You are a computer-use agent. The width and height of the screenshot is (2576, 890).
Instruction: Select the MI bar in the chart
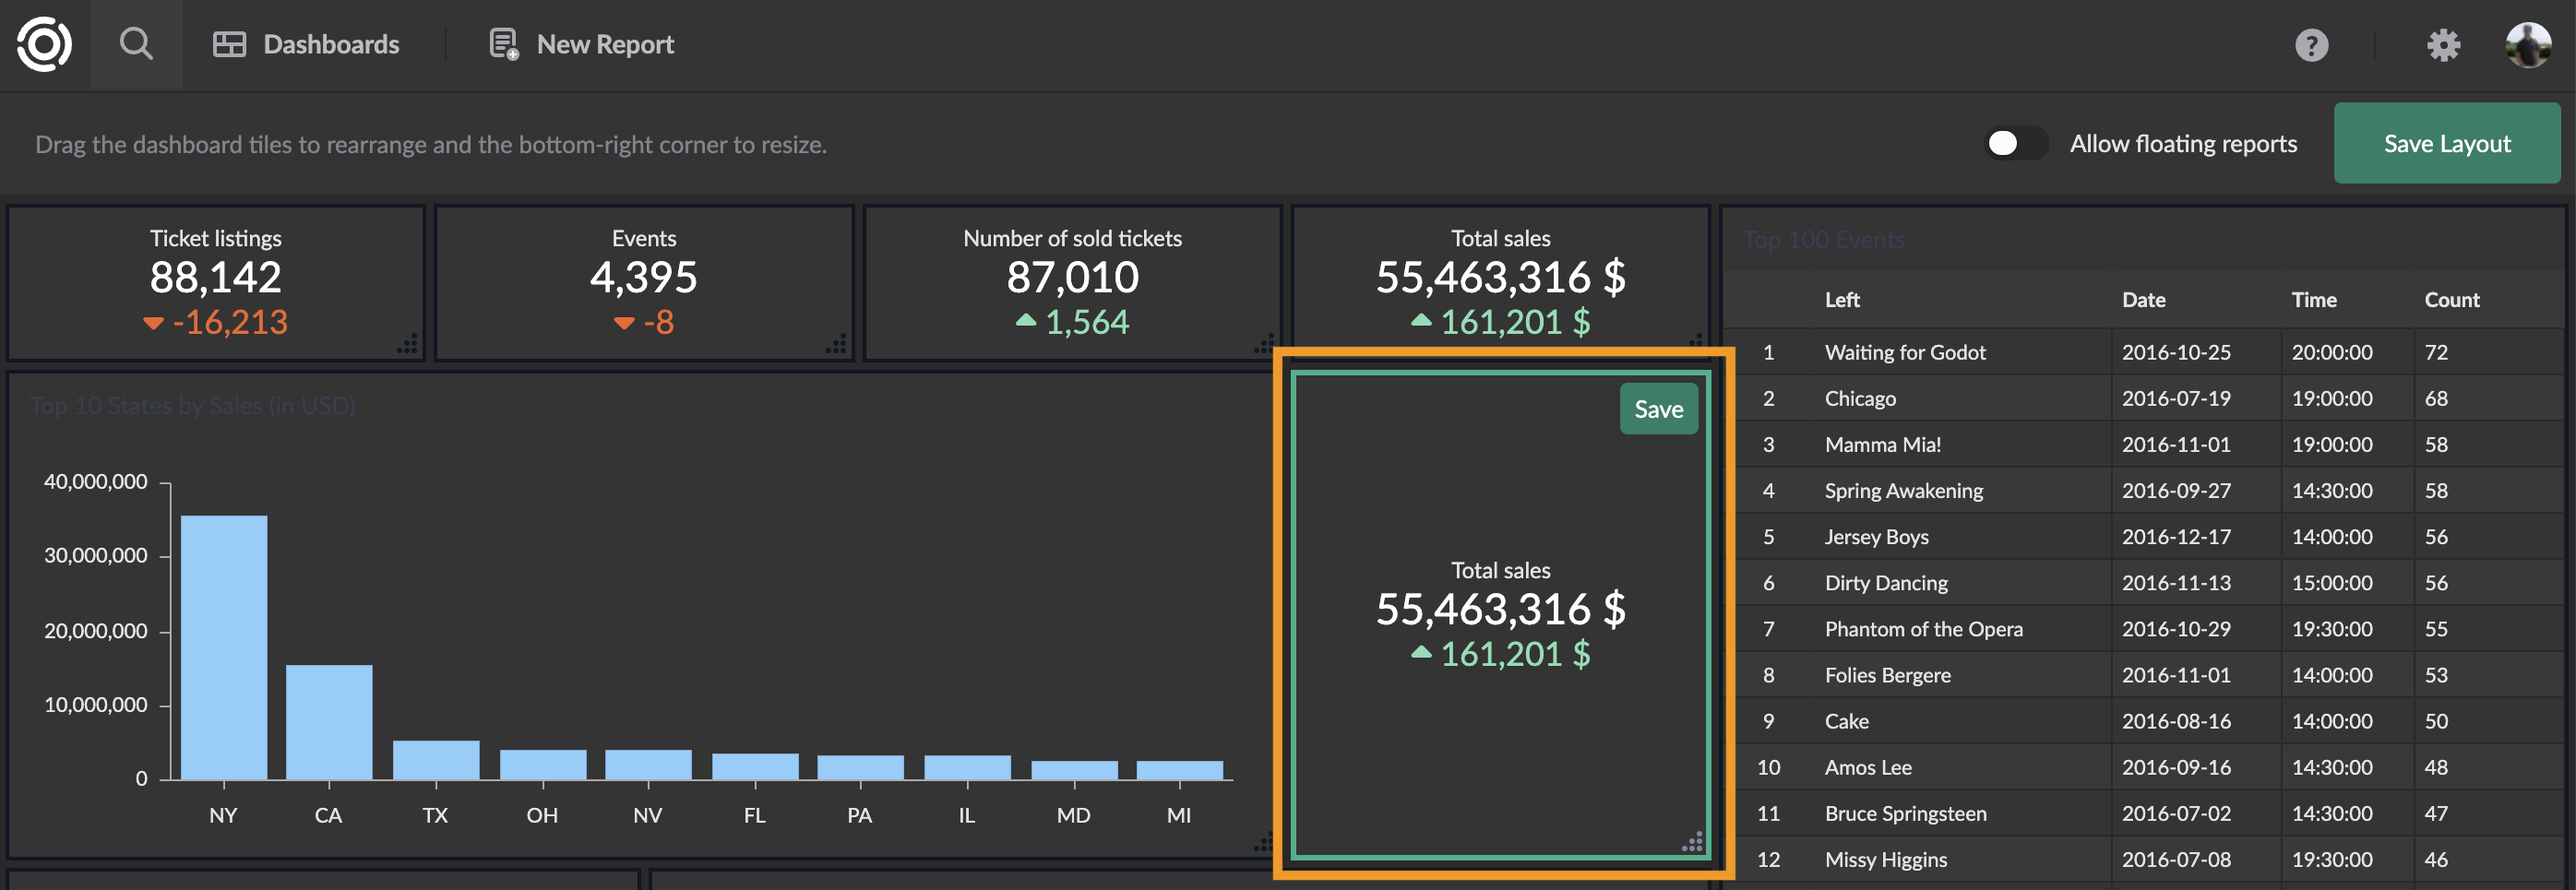pyautogui.click(x=1179, y=770)
